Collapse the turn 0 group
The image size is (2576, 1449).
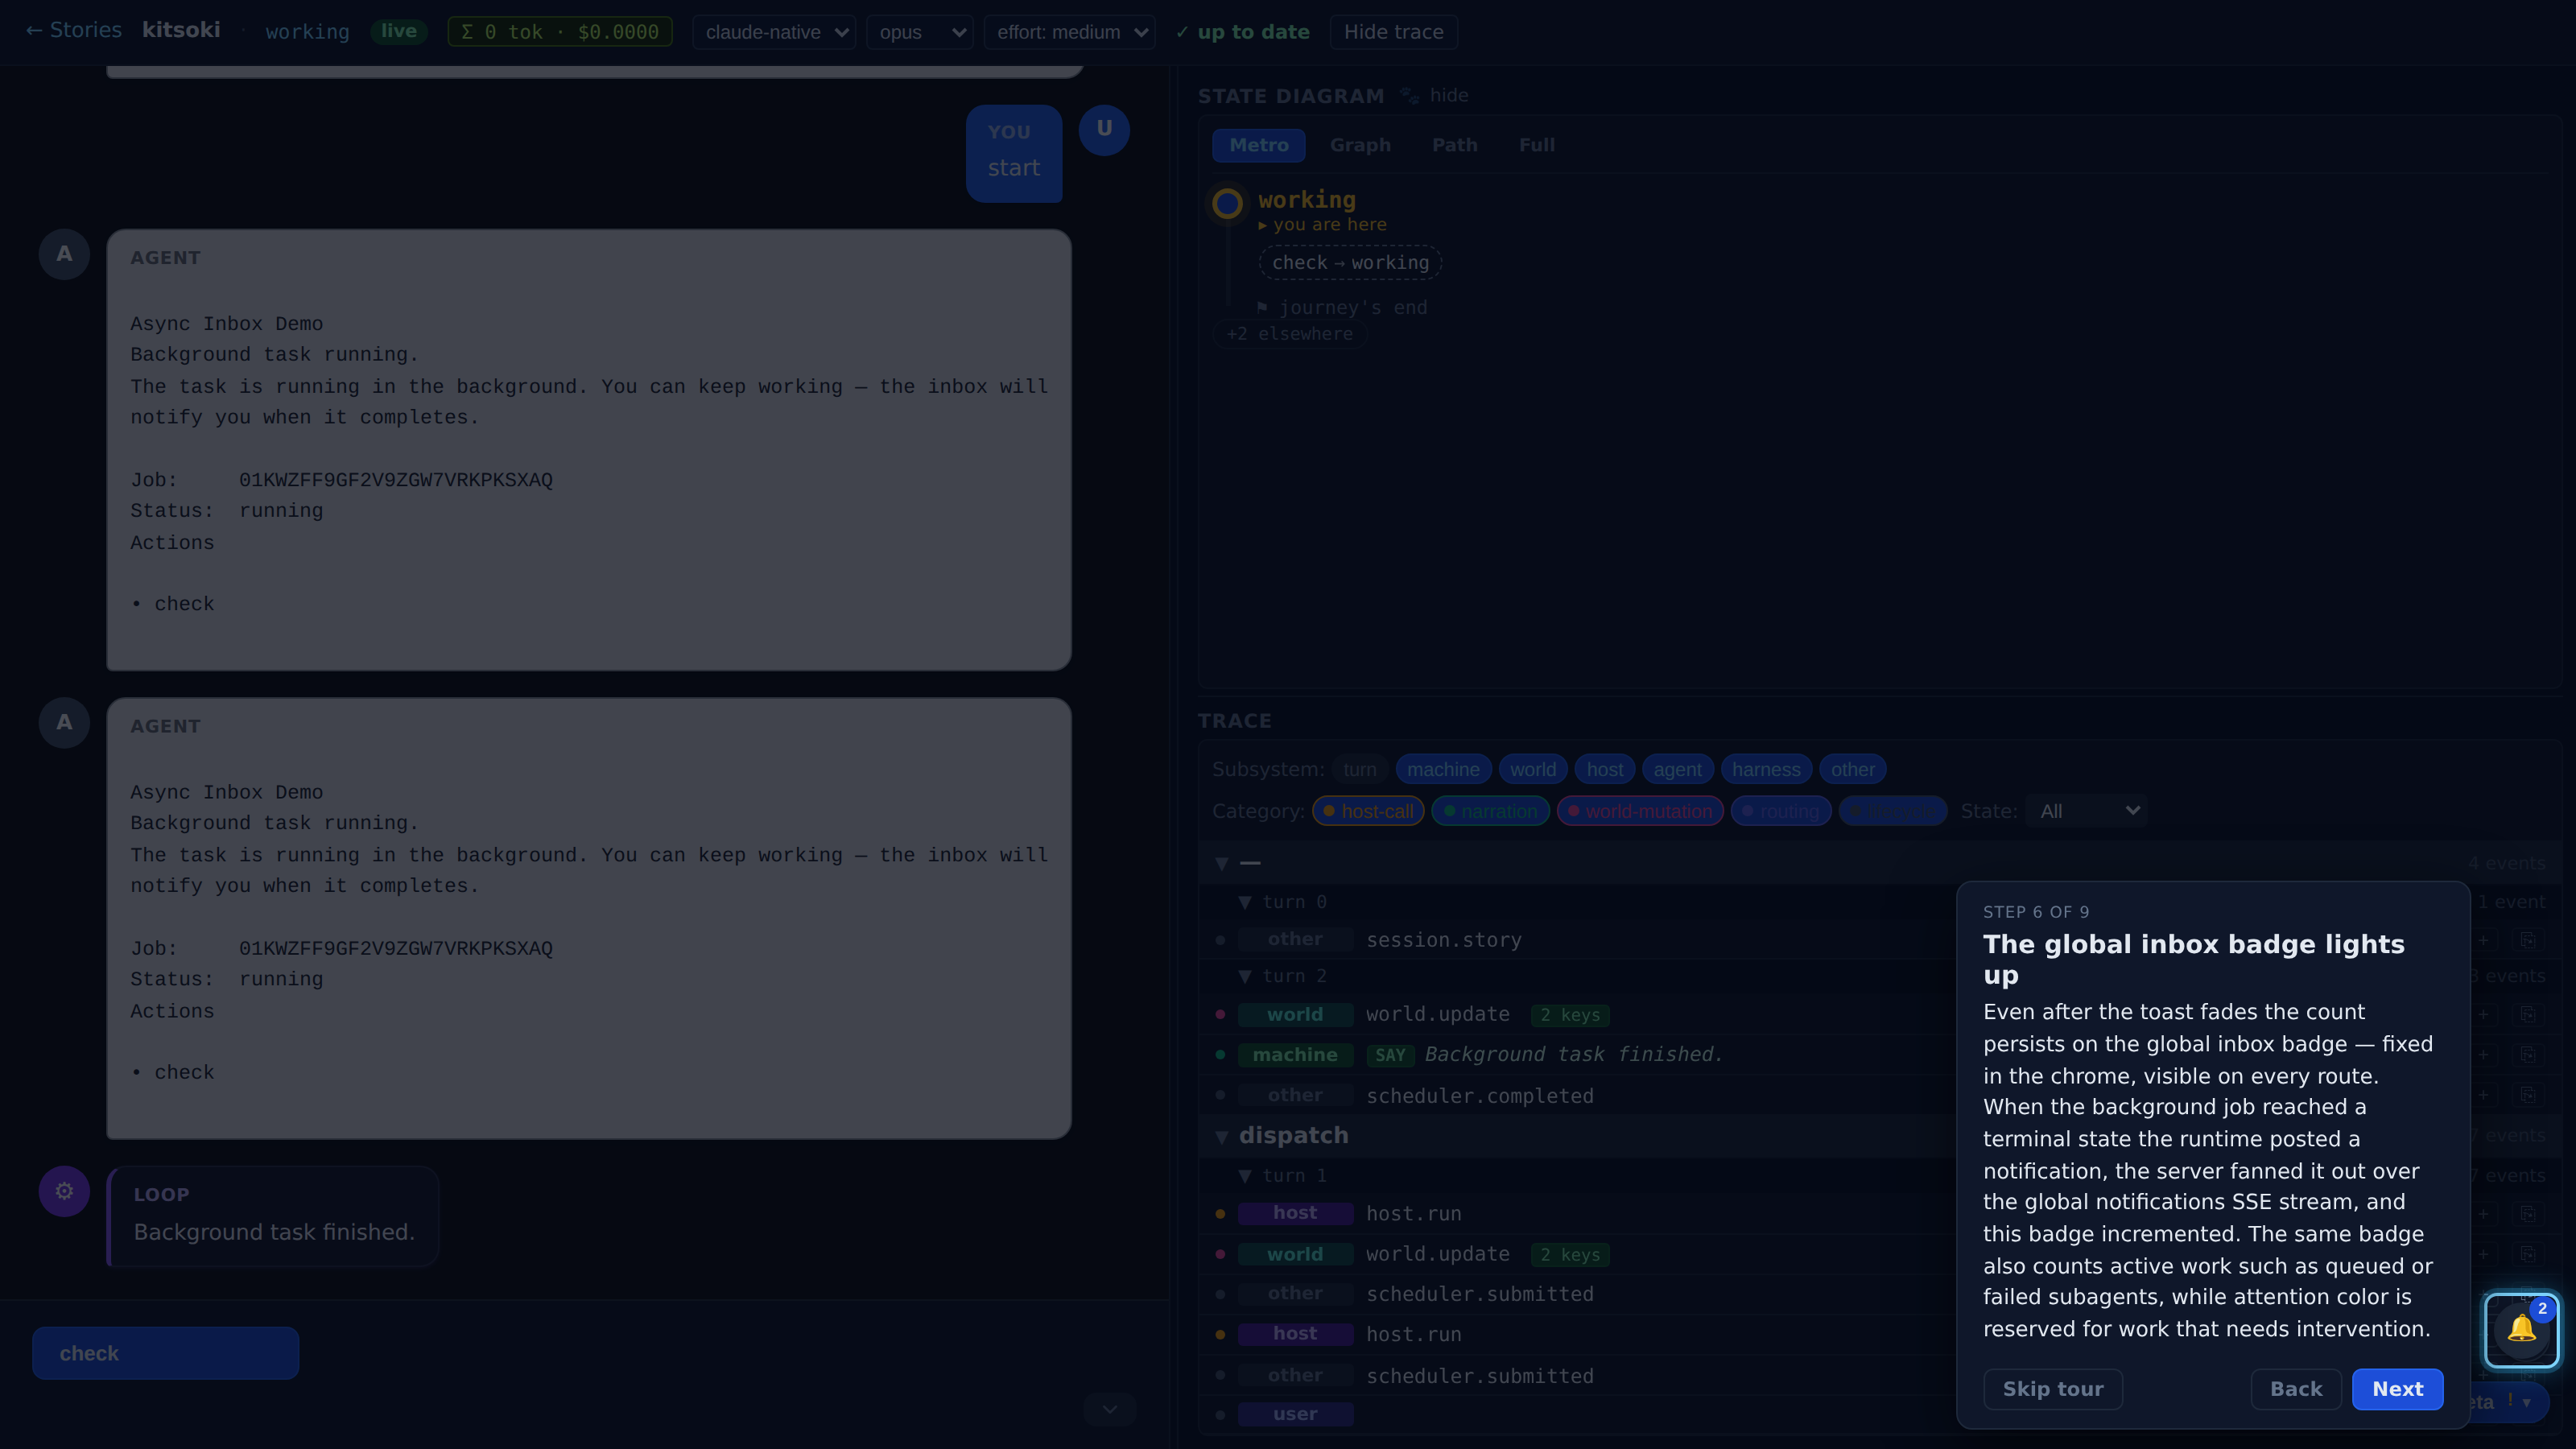click(1245, 902)
